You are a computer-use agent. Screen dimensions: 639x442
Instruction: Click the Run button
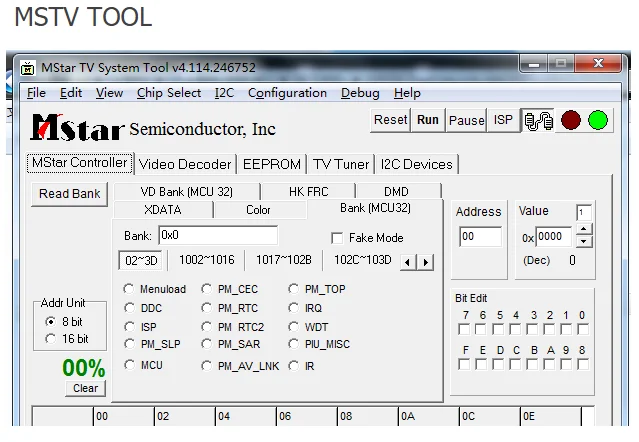(427, 120)
